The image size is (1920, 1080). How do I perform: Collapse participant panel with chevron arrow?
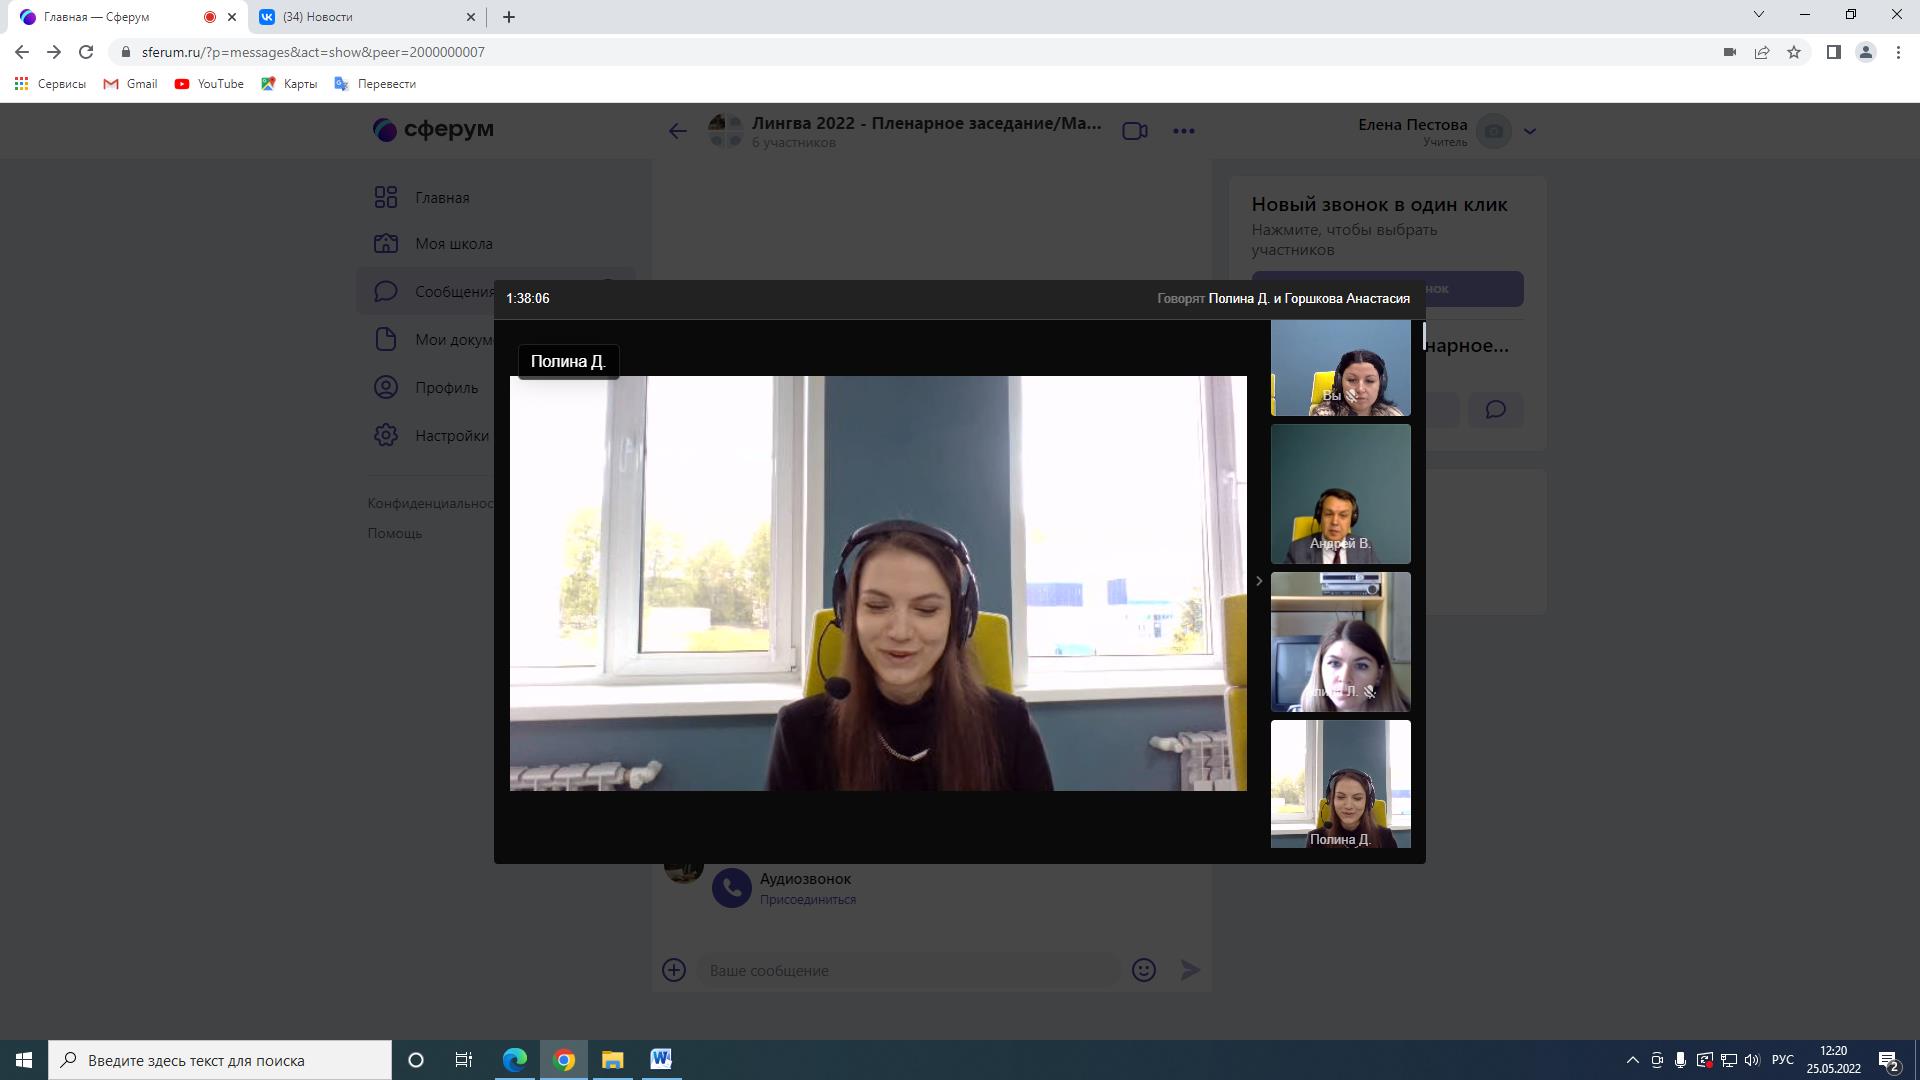coord(1259,581)
